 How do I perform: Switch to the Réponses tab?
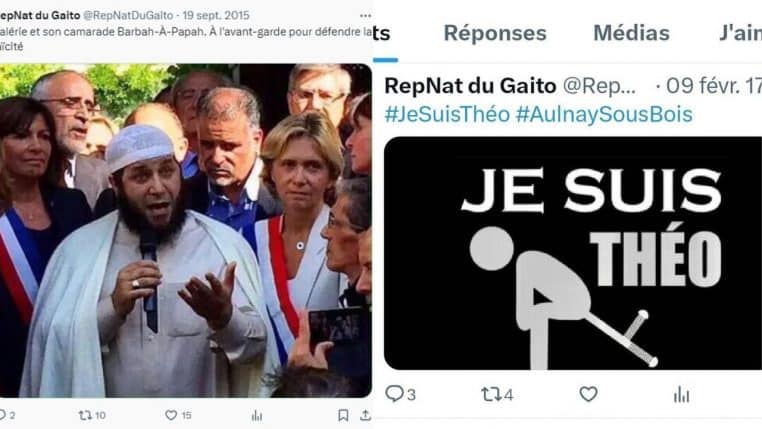[495, 33]
